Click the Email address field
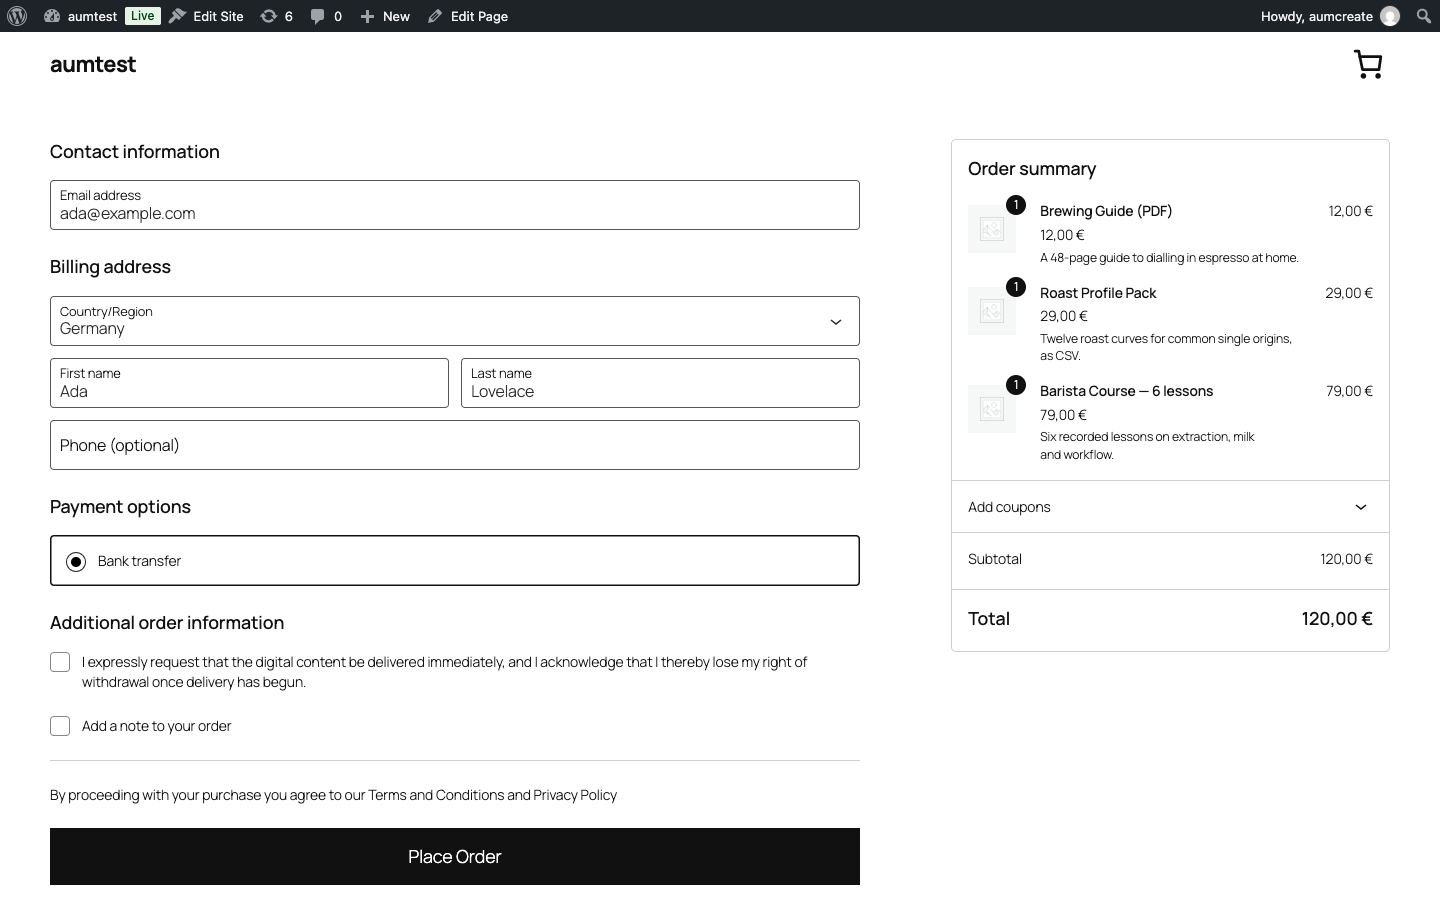Viewport: 1440px width, 900px height. point(455,205)
